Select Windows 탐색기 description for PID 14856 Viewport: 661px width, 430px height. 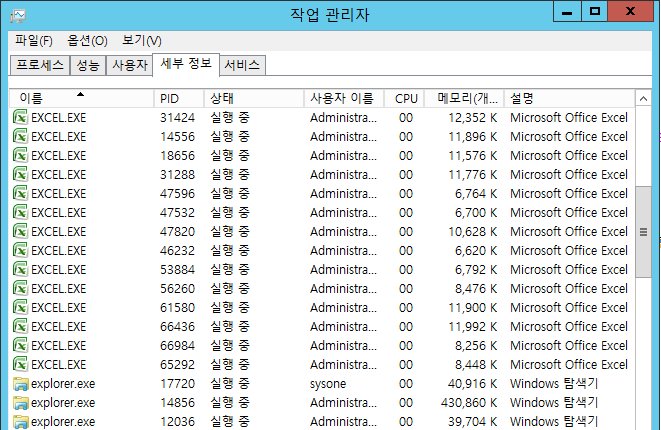tap(554, 403)
